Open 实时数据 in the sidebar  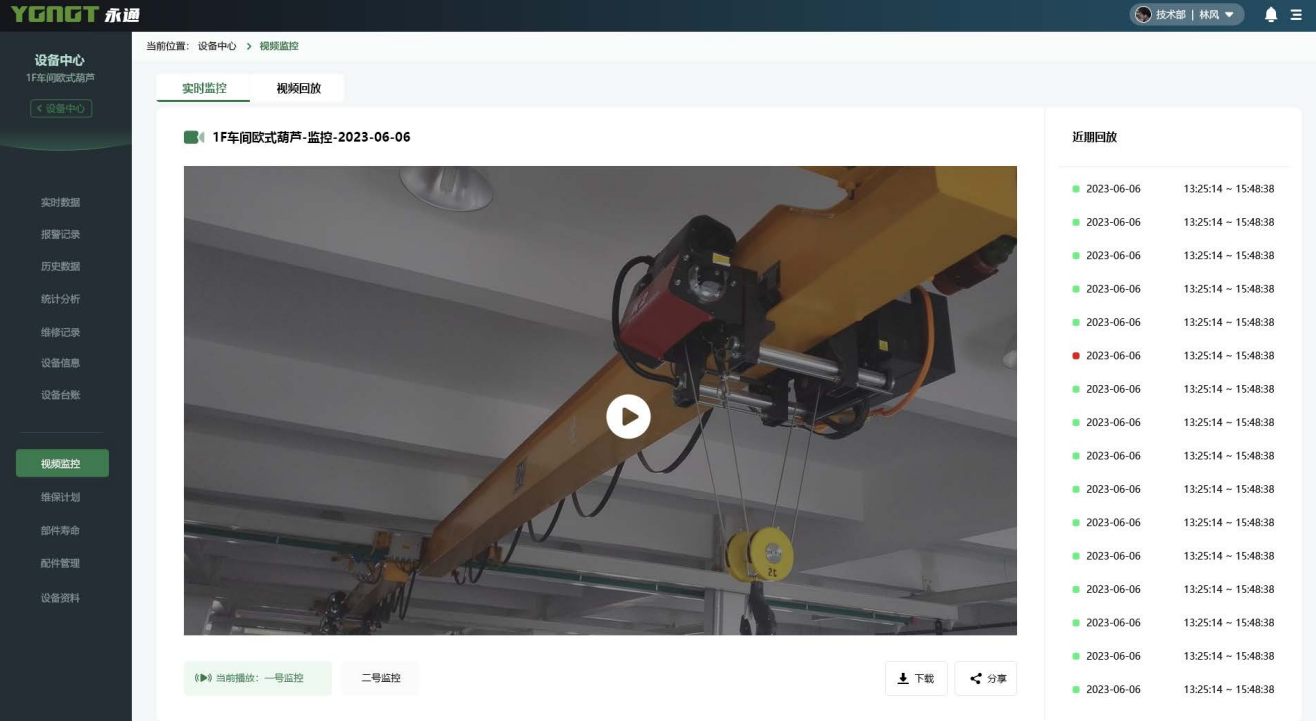[x=60, y=203]
